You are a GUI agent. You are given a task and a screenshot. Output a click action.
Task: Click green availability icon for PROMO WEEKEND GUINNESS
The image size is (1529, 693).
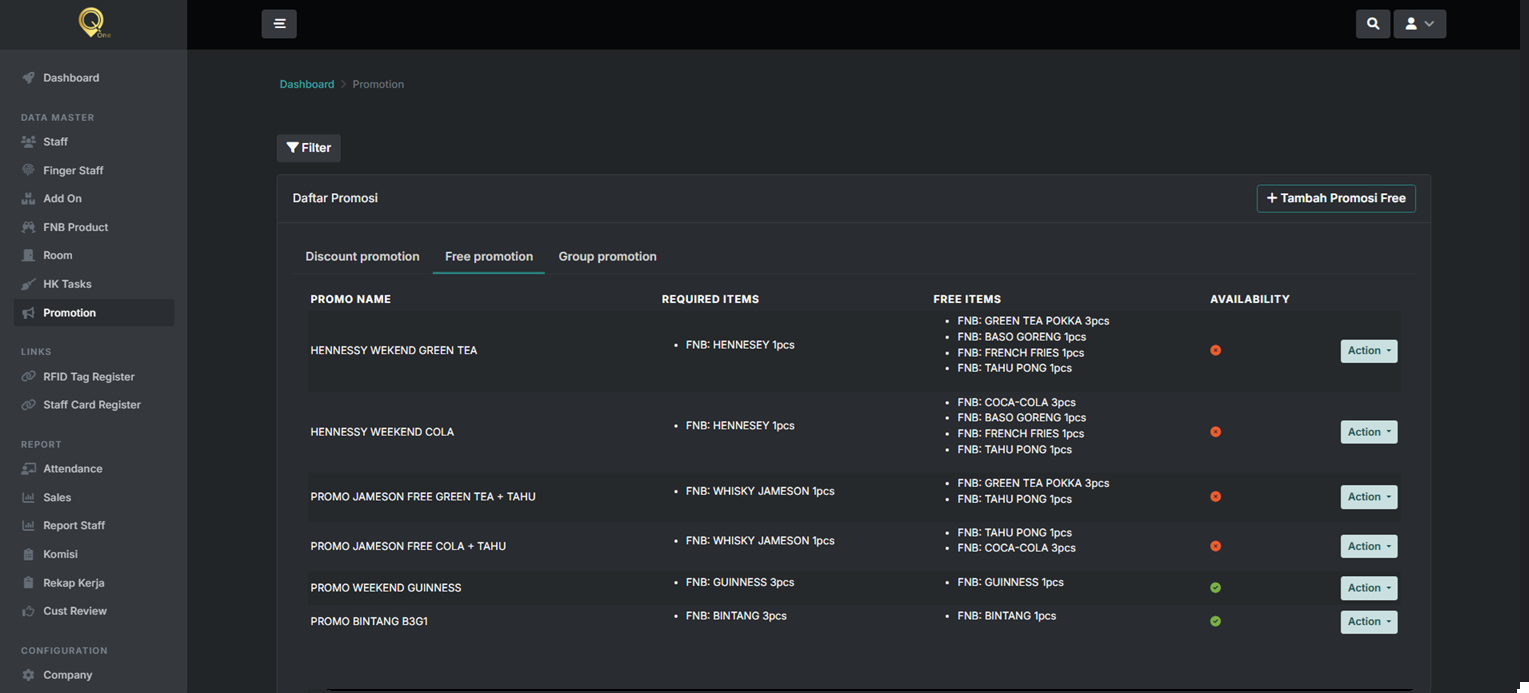pyautogui.click(x=1215, y=588)
